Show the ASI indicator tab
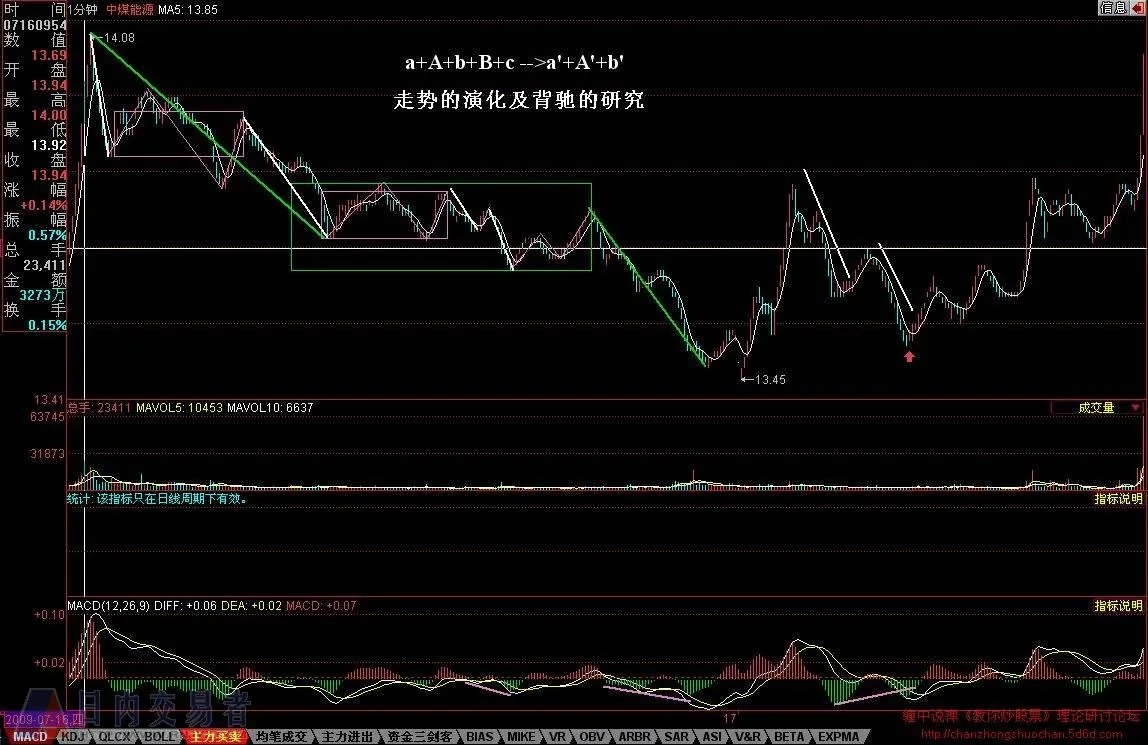1148x745 pixels. (712, 737)
